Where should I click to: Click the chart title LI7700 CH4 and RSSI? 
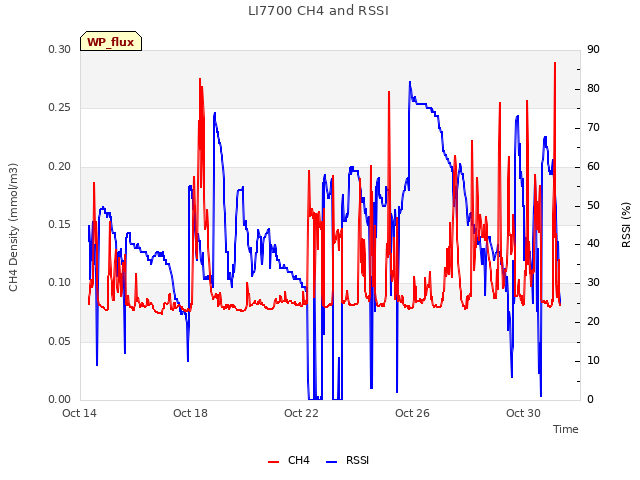click(x=318, y=11)
